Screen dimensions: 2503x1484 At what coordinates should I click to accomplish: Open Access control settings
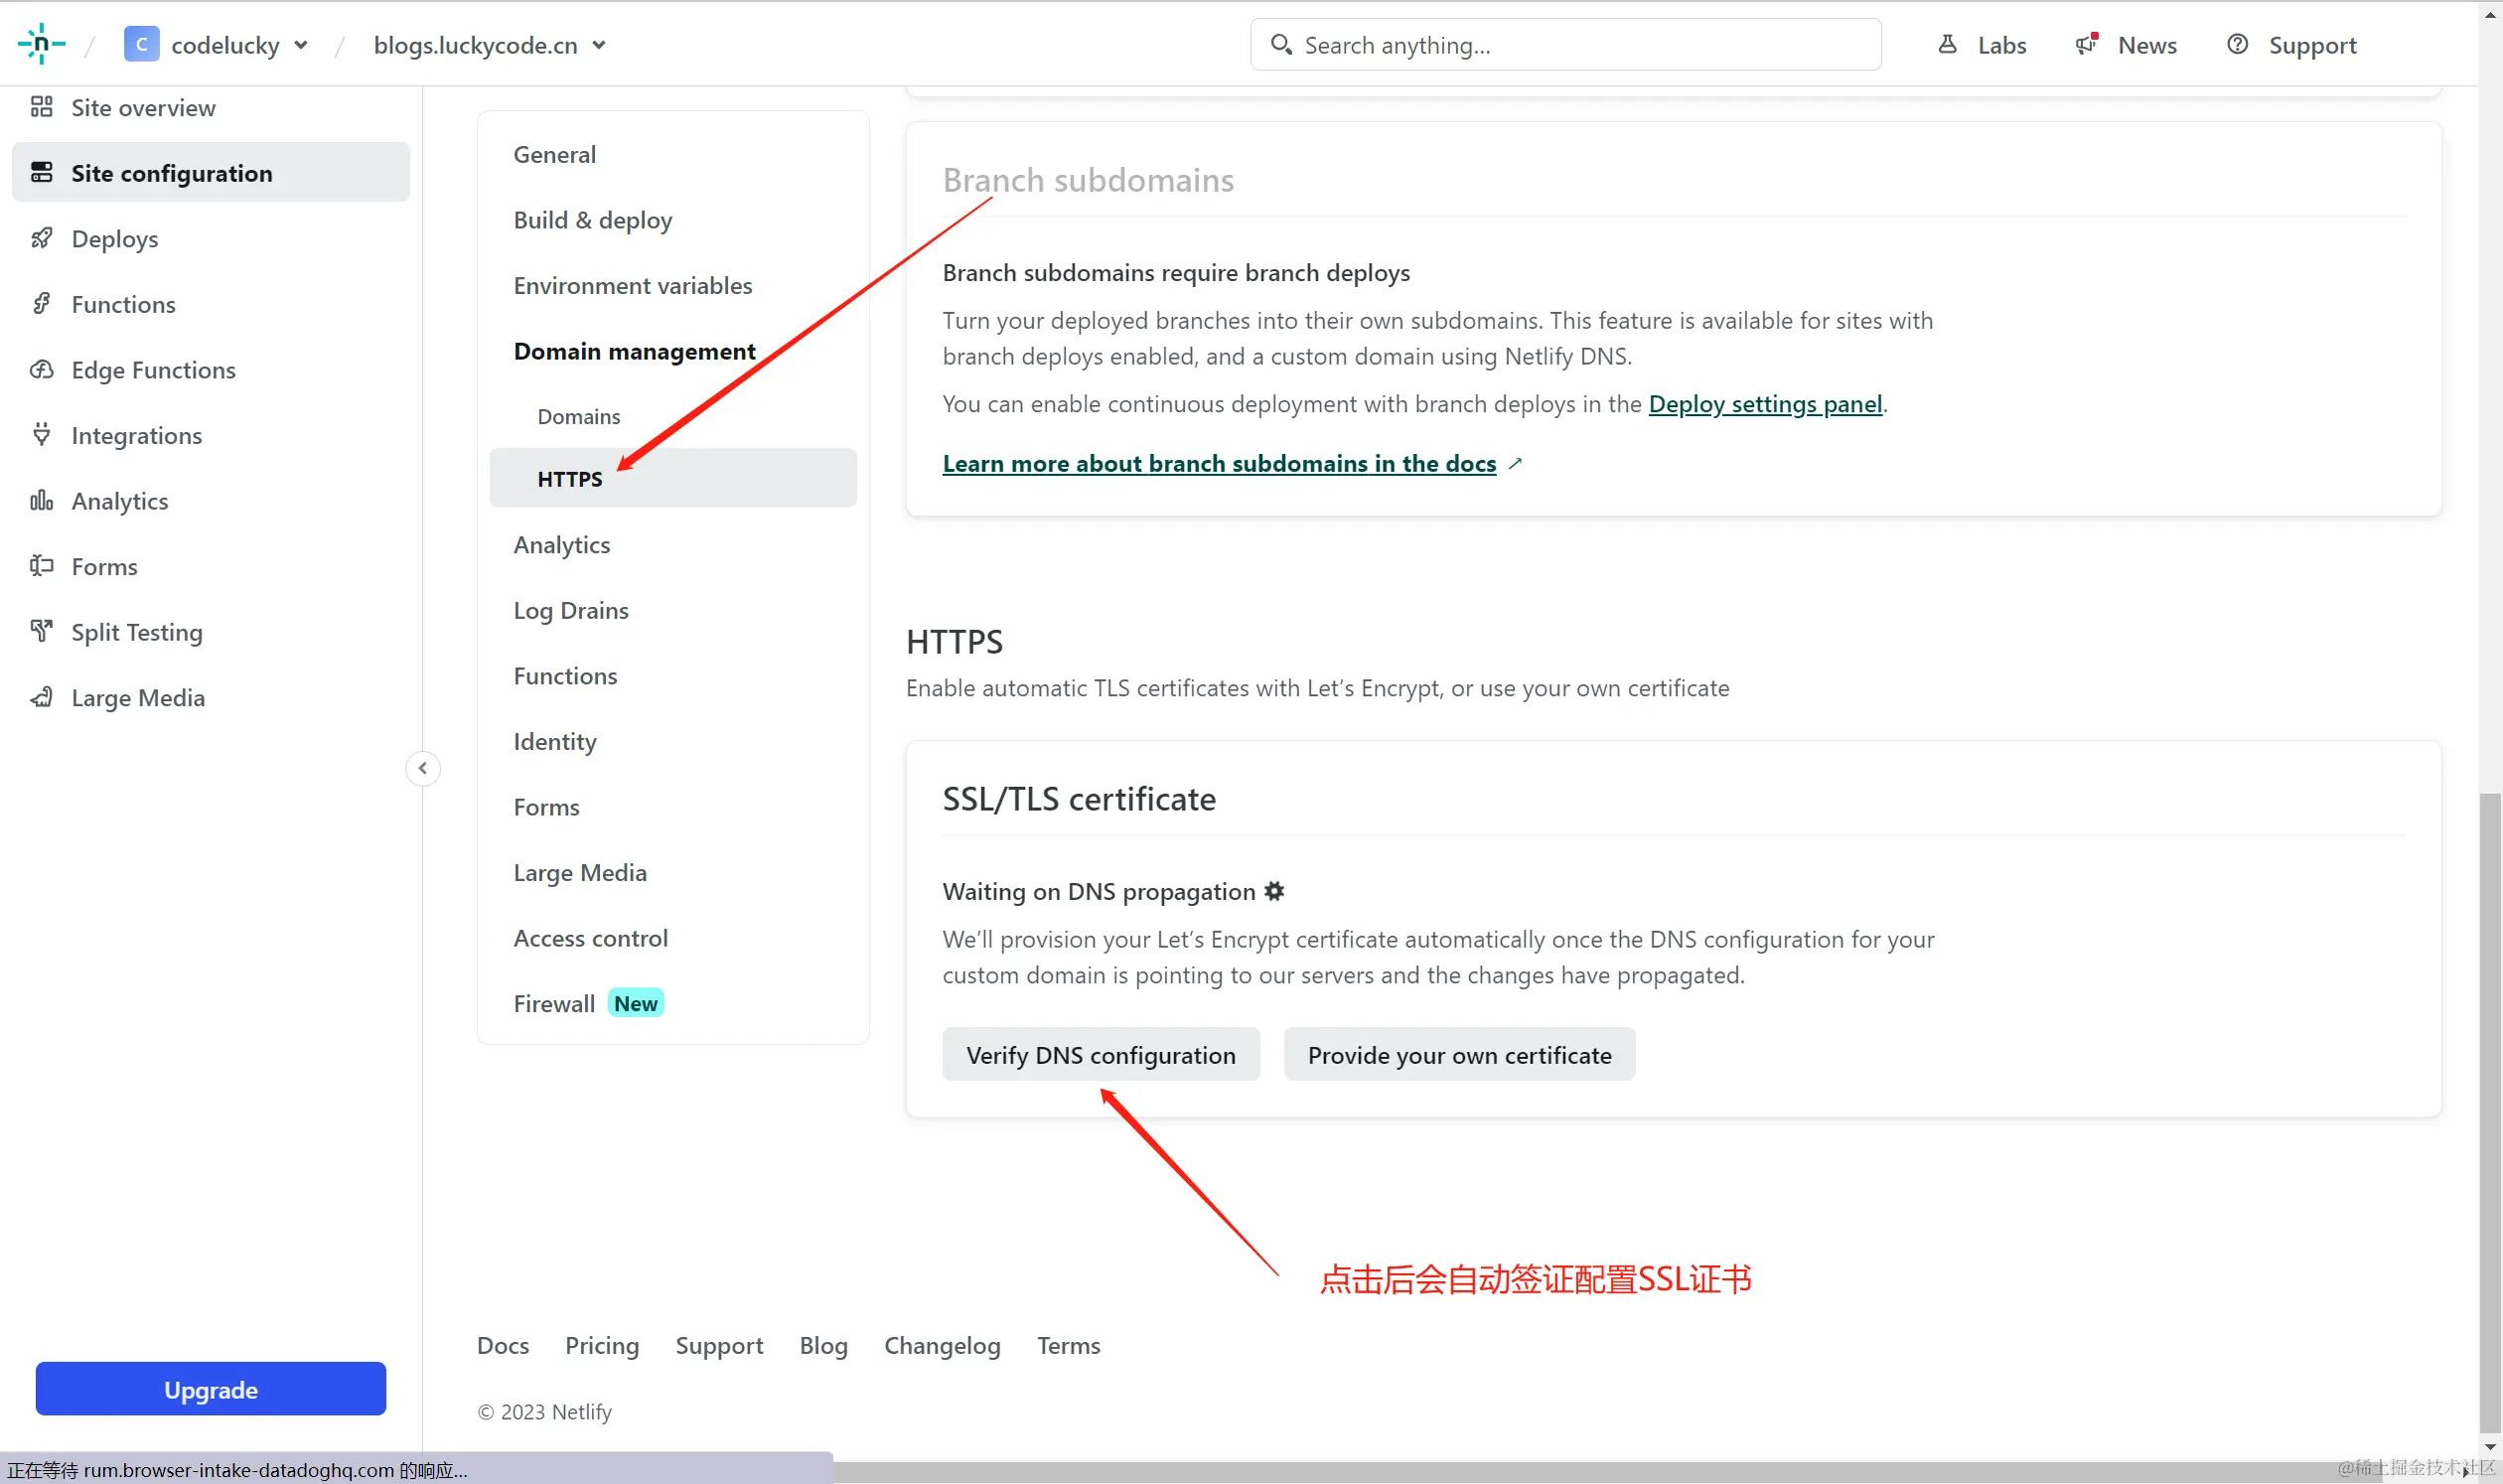[x=590, y=937]
